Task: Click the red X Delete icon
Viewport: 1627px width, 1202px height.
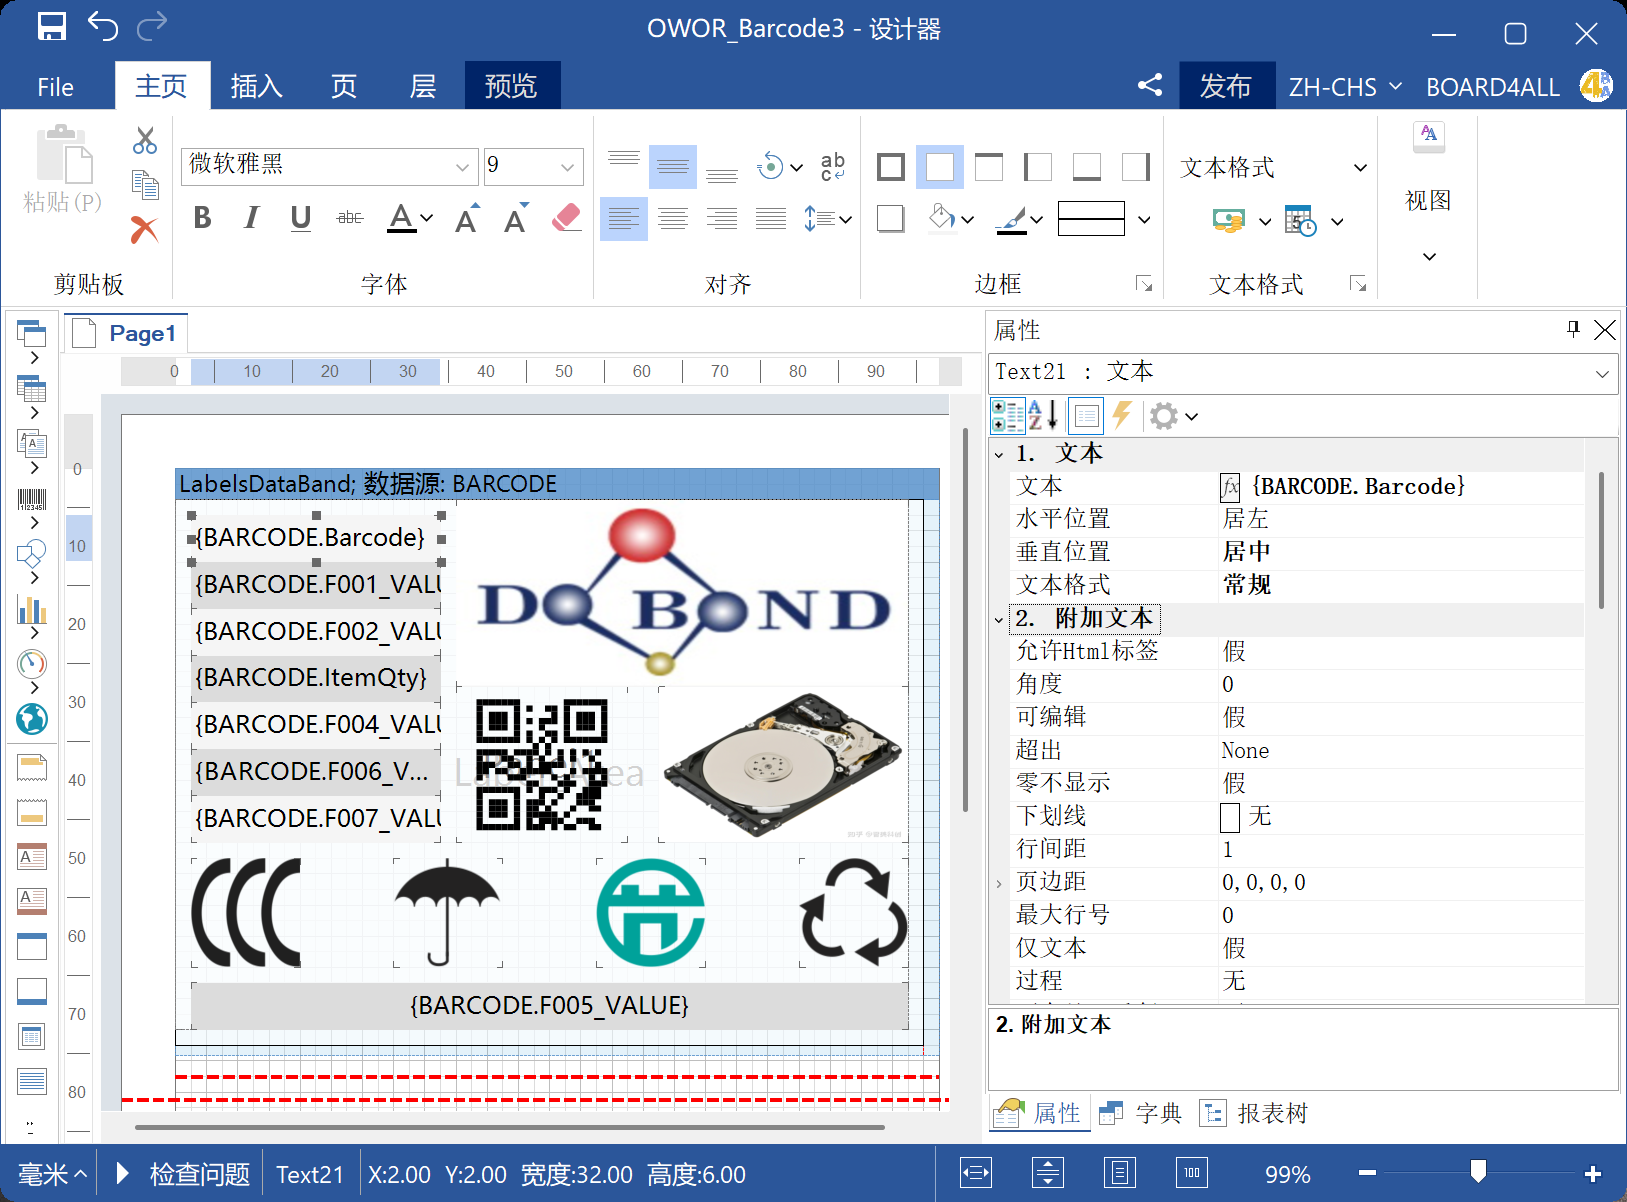Action: (145, 230)
